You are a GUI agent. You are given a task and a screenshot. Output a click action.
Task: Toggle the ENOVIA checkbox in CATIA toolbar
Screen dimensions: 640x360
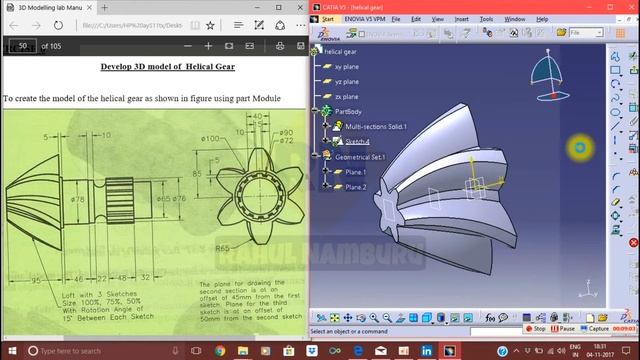click(362, 34)
